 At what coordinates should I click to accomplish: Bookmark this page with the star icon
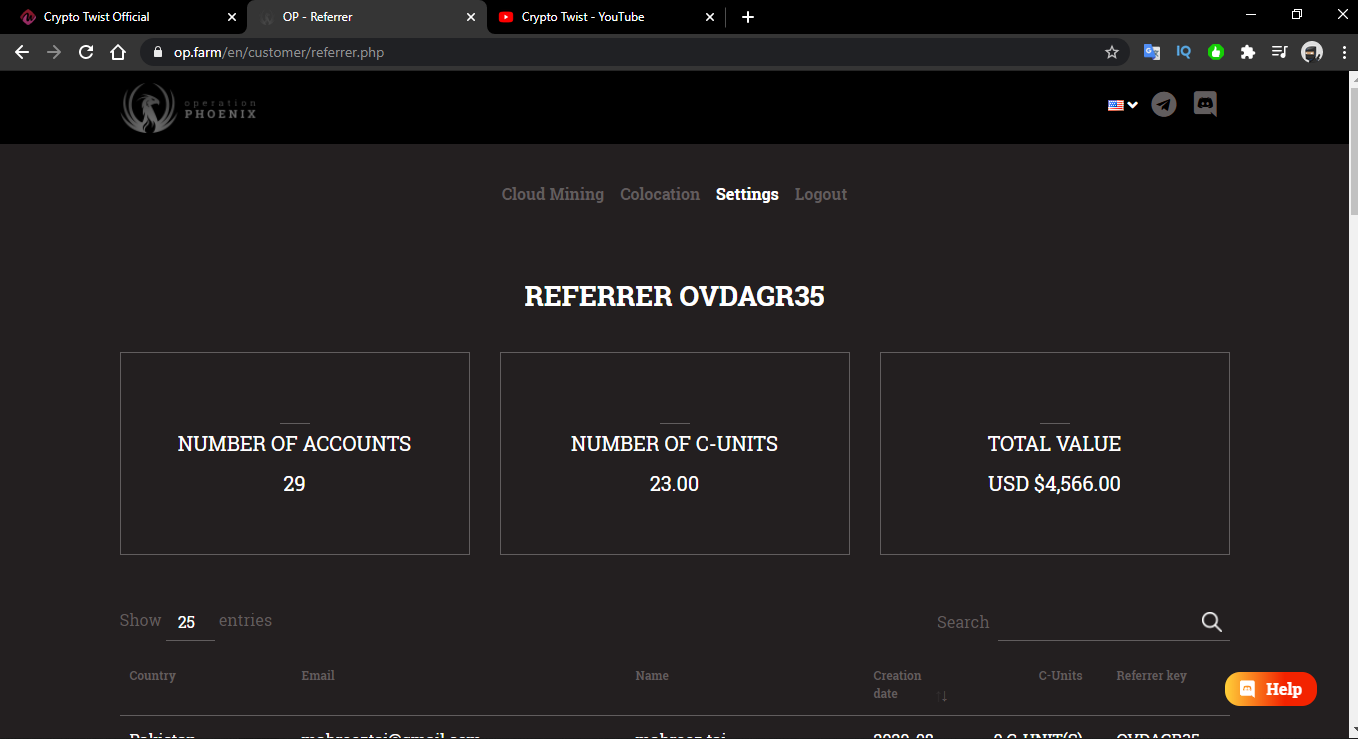point(1112,52)
